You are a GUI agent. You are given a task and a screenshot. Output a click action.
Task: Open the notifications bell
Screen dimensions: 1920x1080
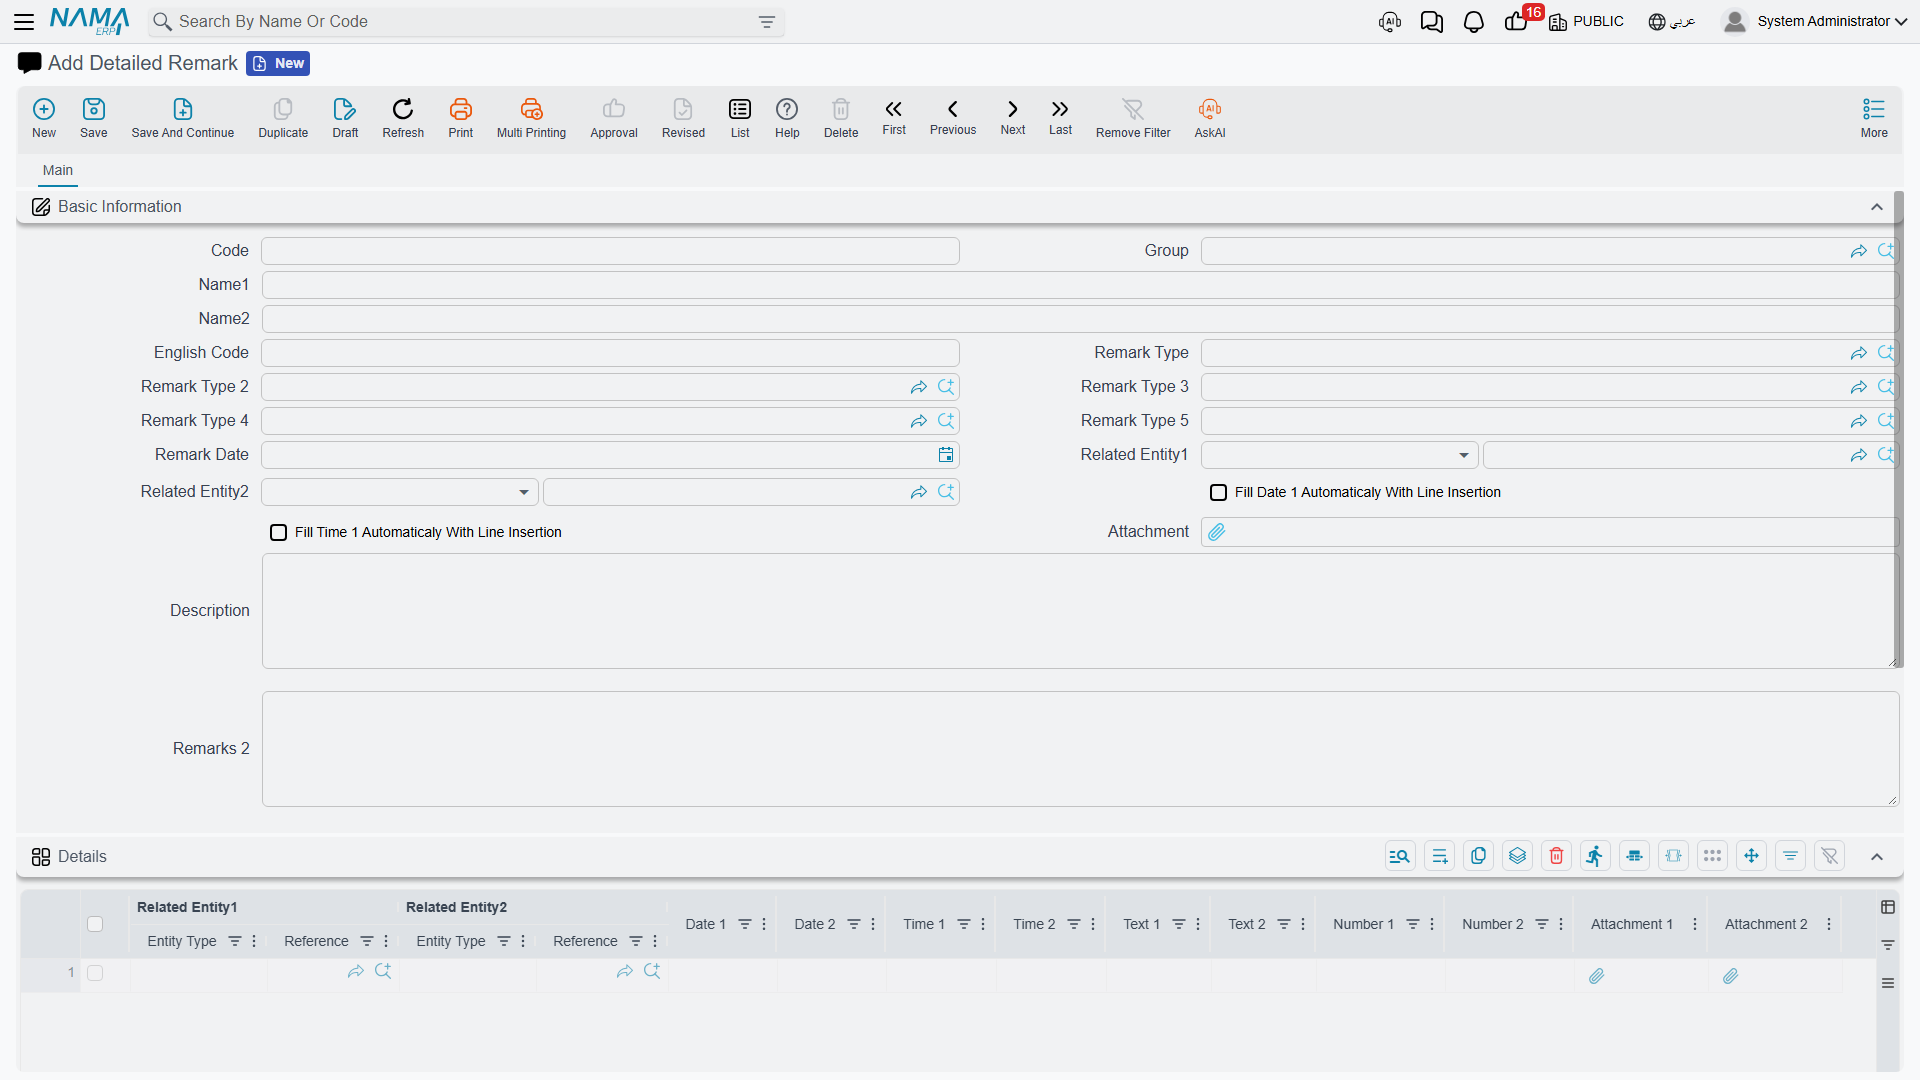point(1474,22)
